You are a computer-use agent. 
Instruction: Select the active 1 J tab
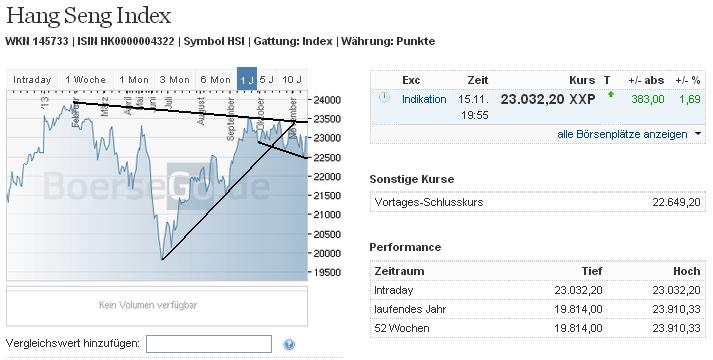coord(247,80)
